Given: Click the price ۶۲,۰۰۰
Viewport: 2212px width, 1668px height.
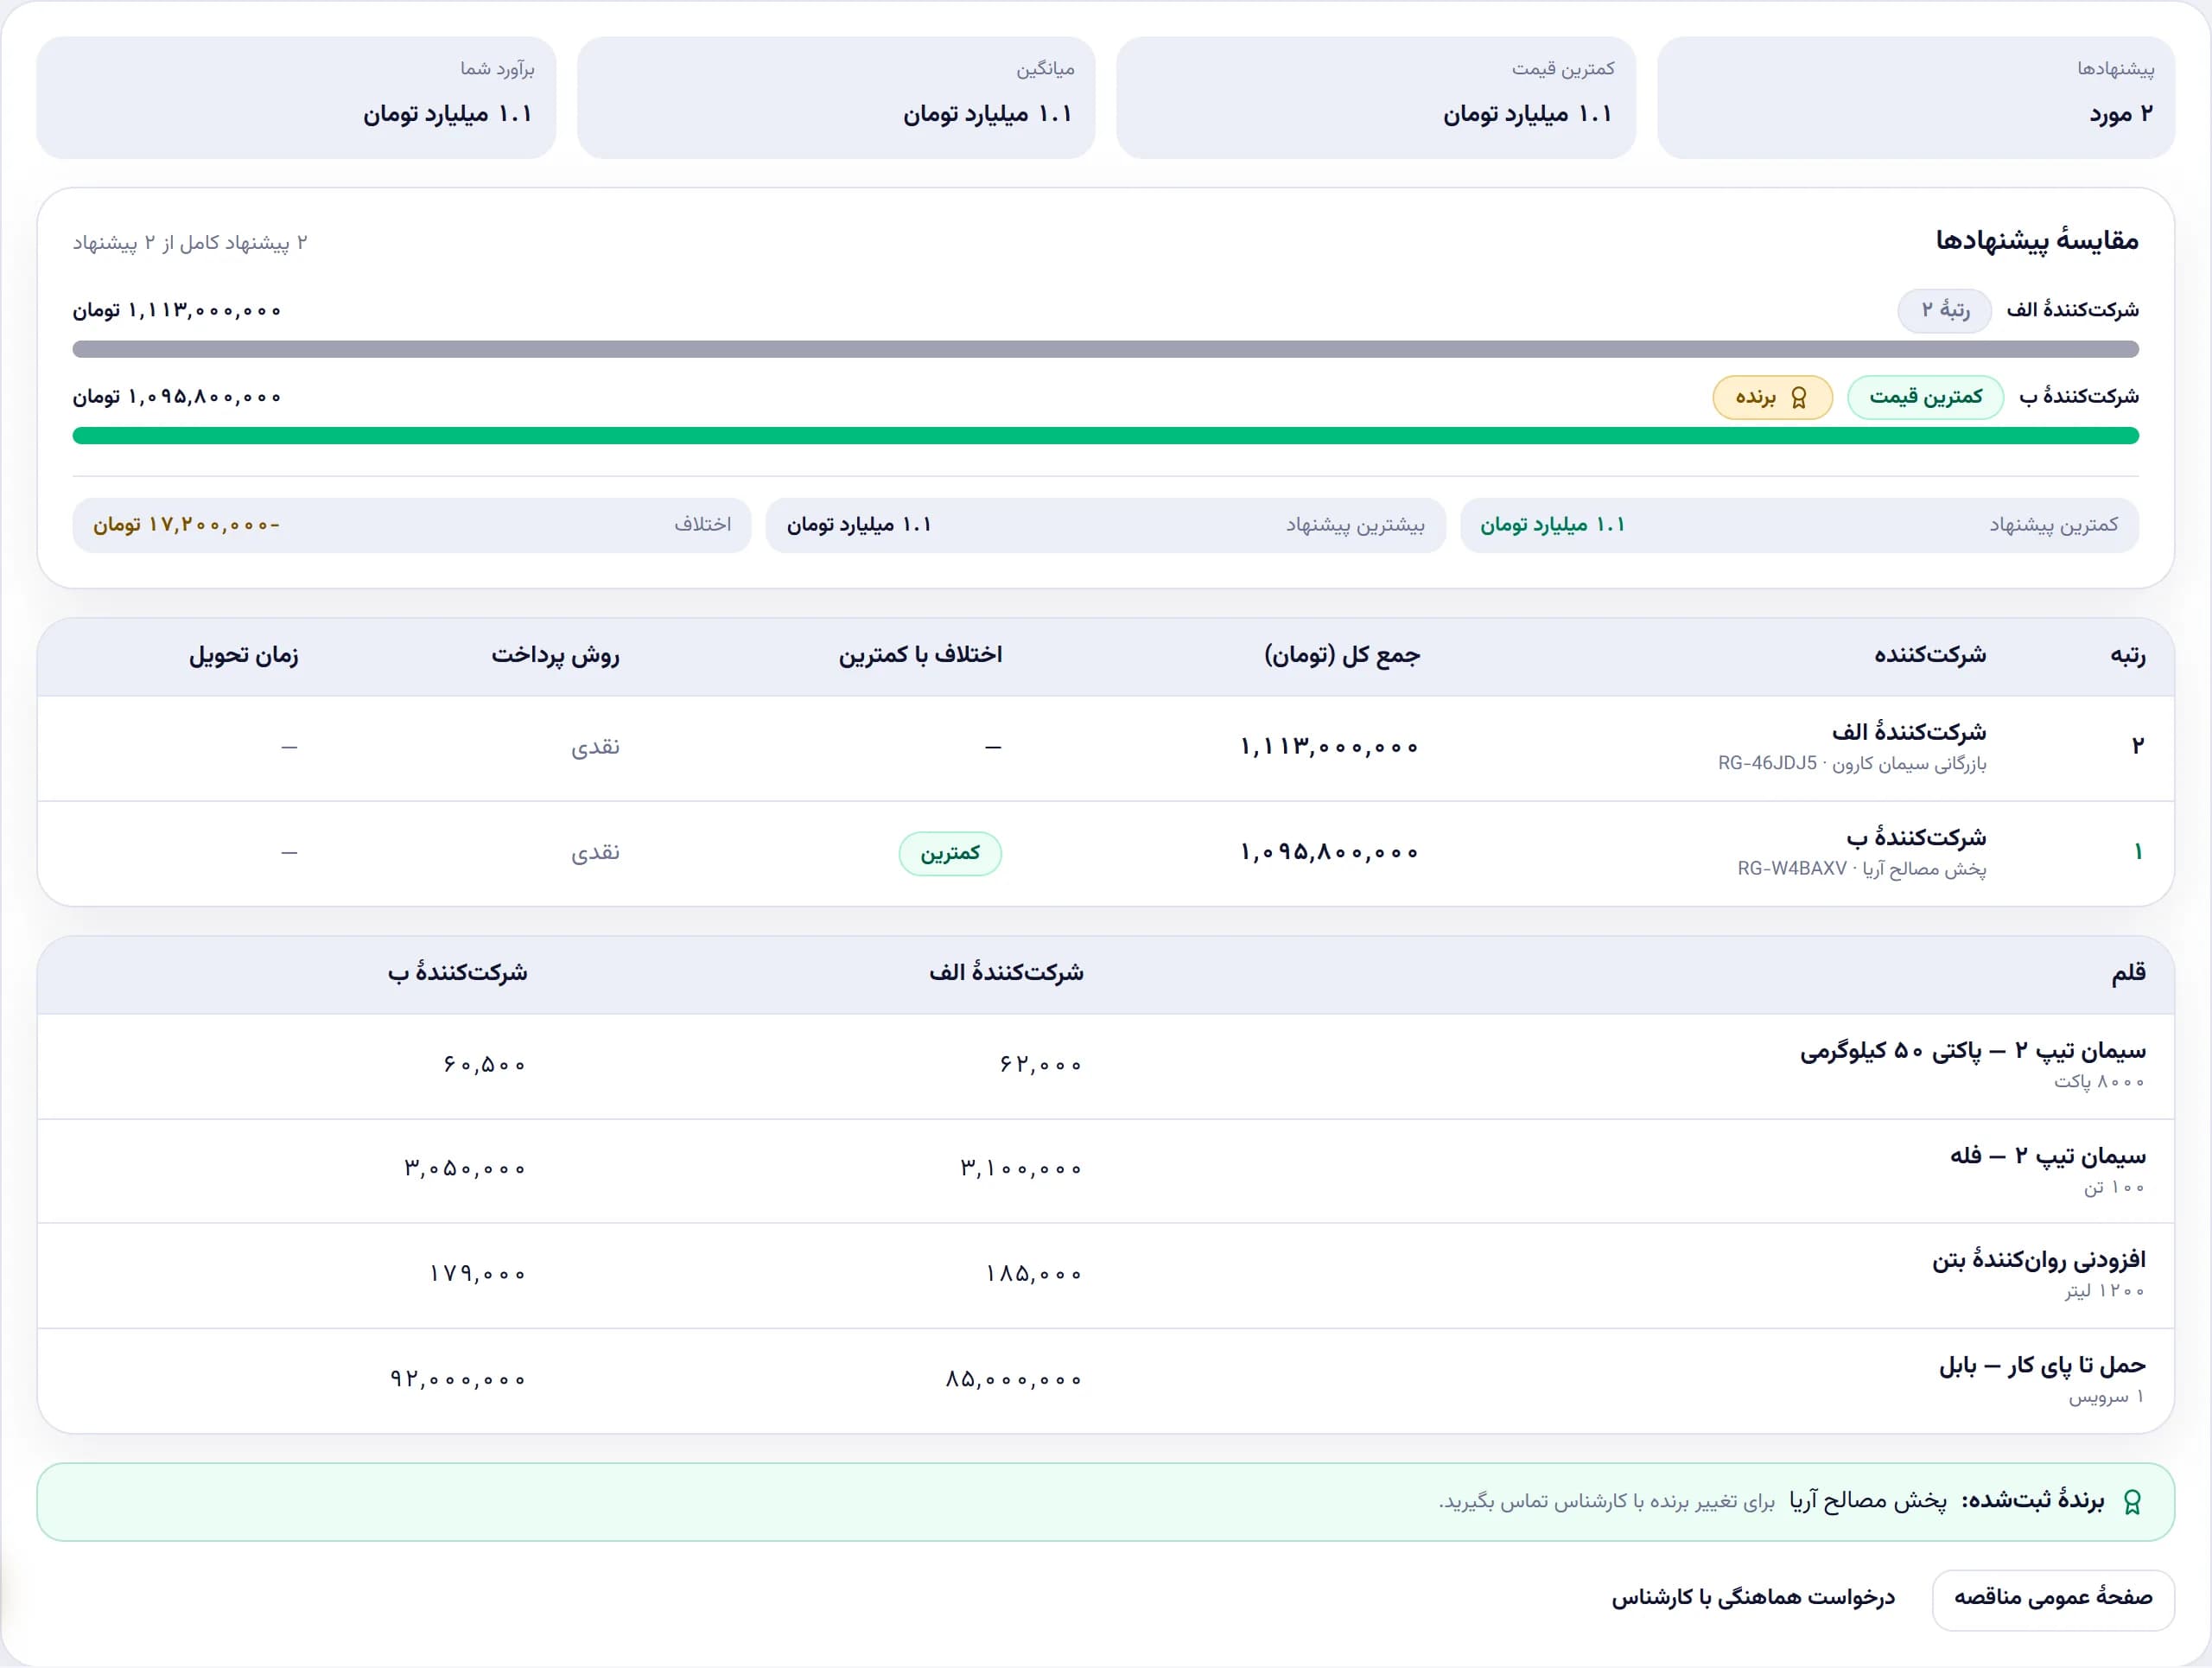Looking at the screenshot, I should click(x=1040, y=1065).
